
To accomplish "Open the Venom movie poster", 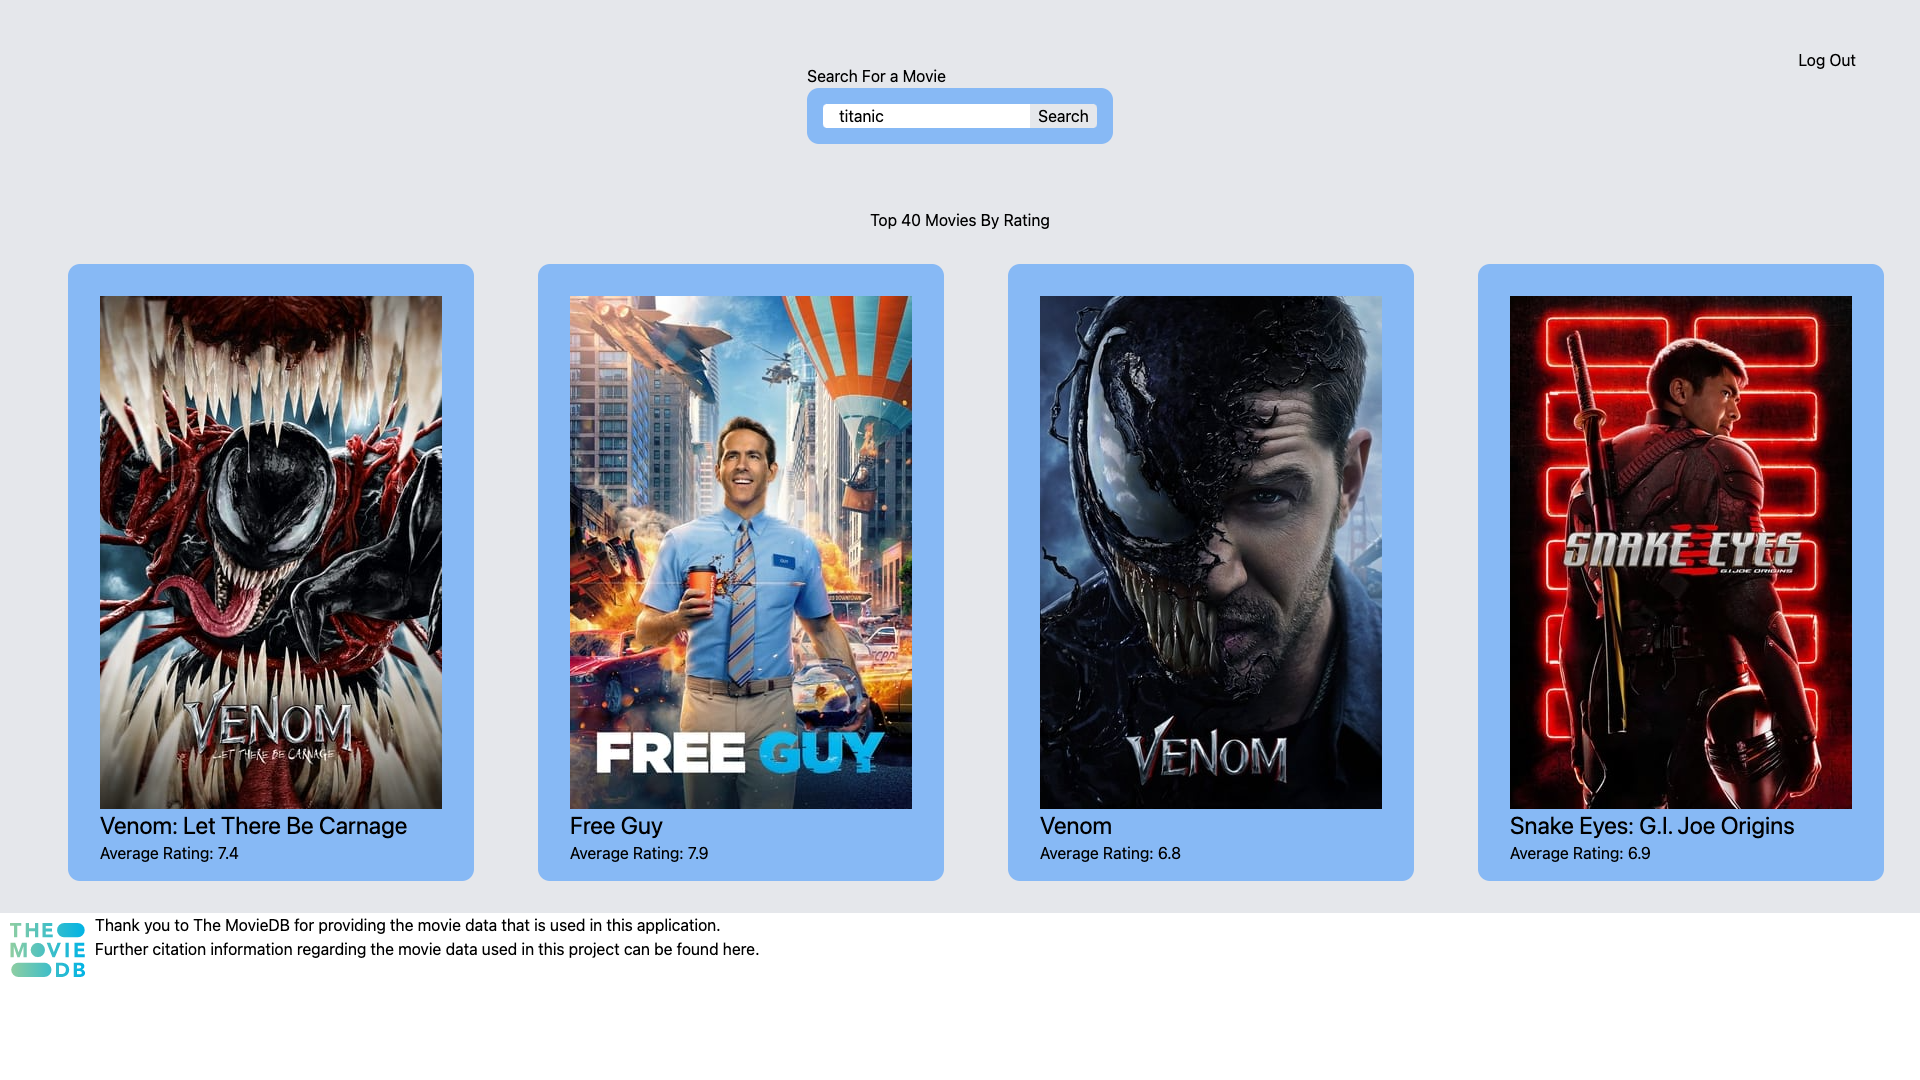I will 1211,552.
